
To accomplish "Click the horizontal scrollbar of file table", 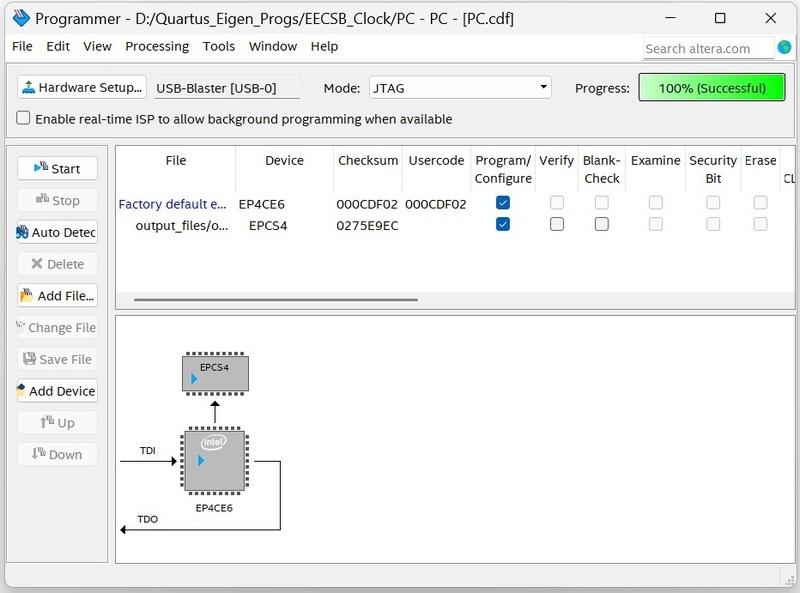I will (x=276, y=300).
